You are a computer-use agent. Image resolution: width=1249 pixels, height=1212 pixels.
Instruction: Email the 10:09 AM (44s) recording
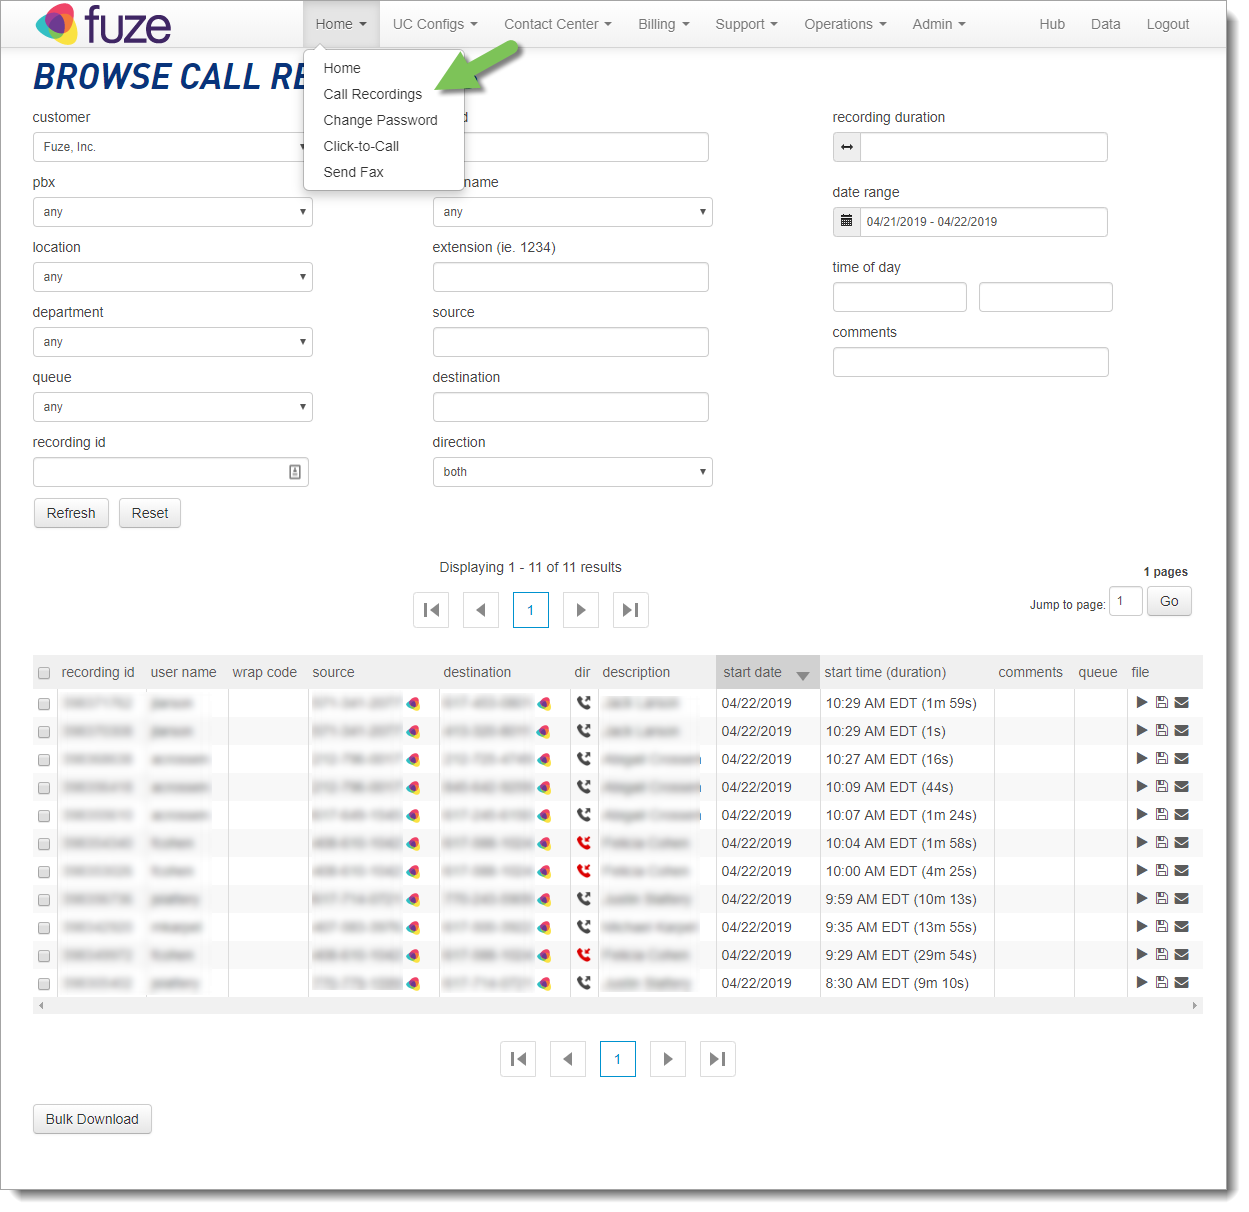pos(1181,787)
